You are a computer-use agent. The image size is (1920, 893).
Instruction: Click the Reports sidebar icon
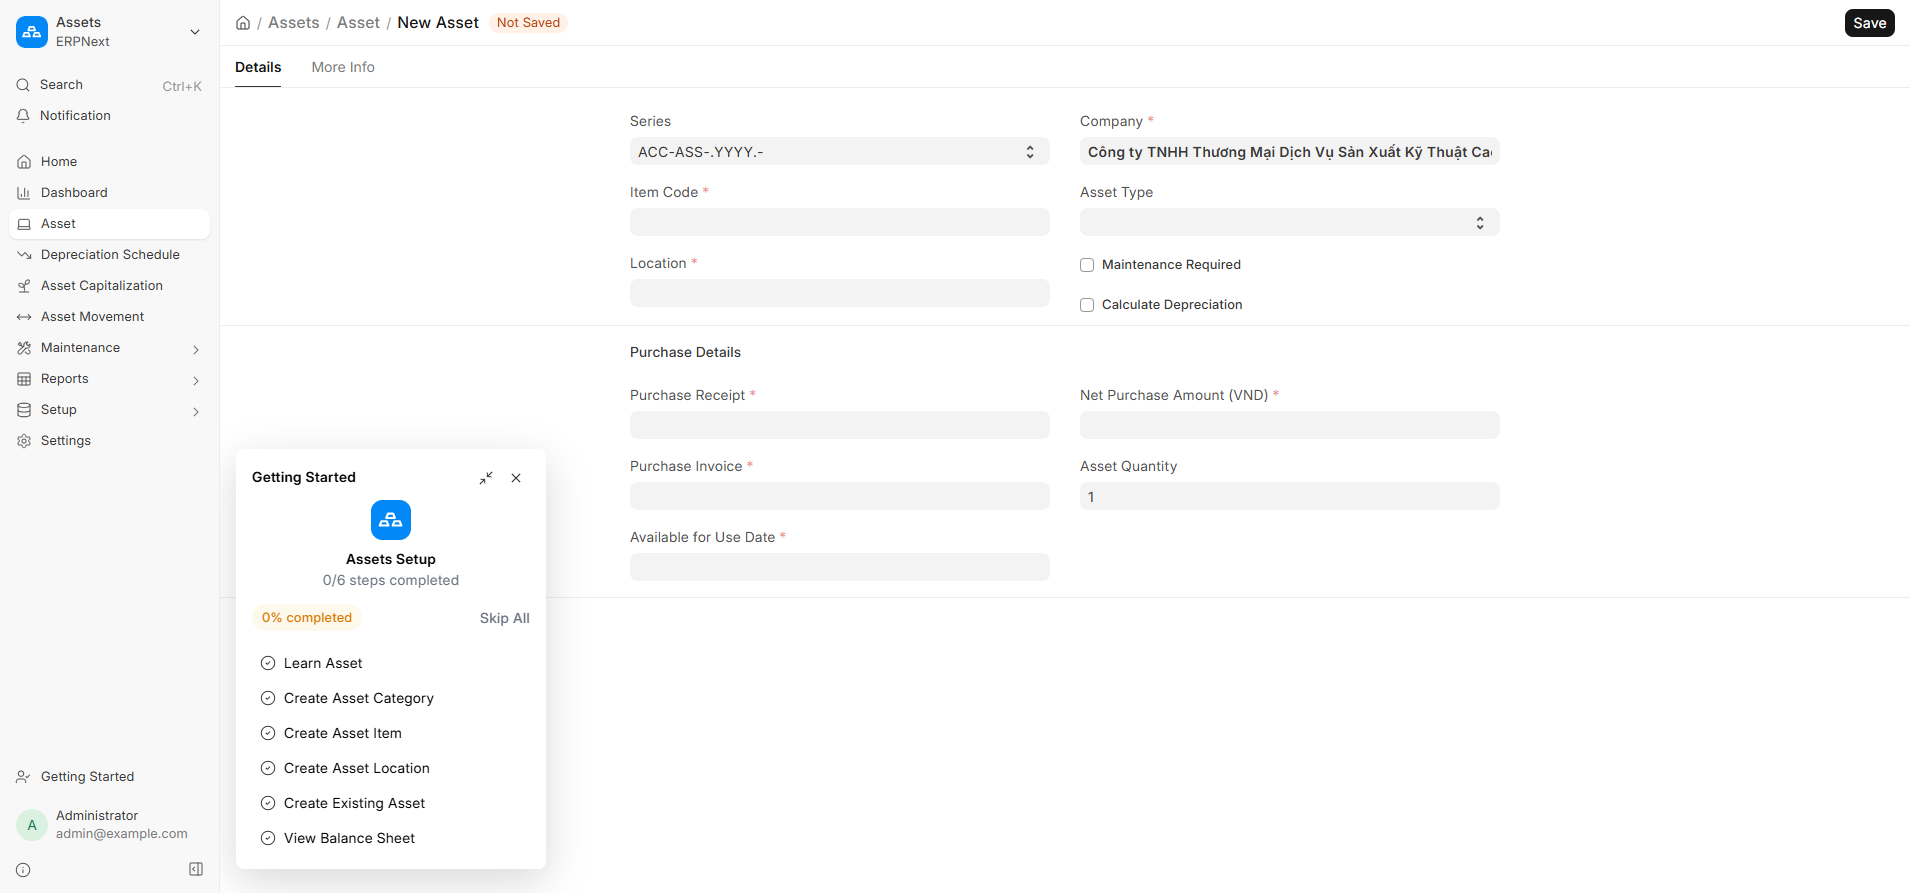24,379
